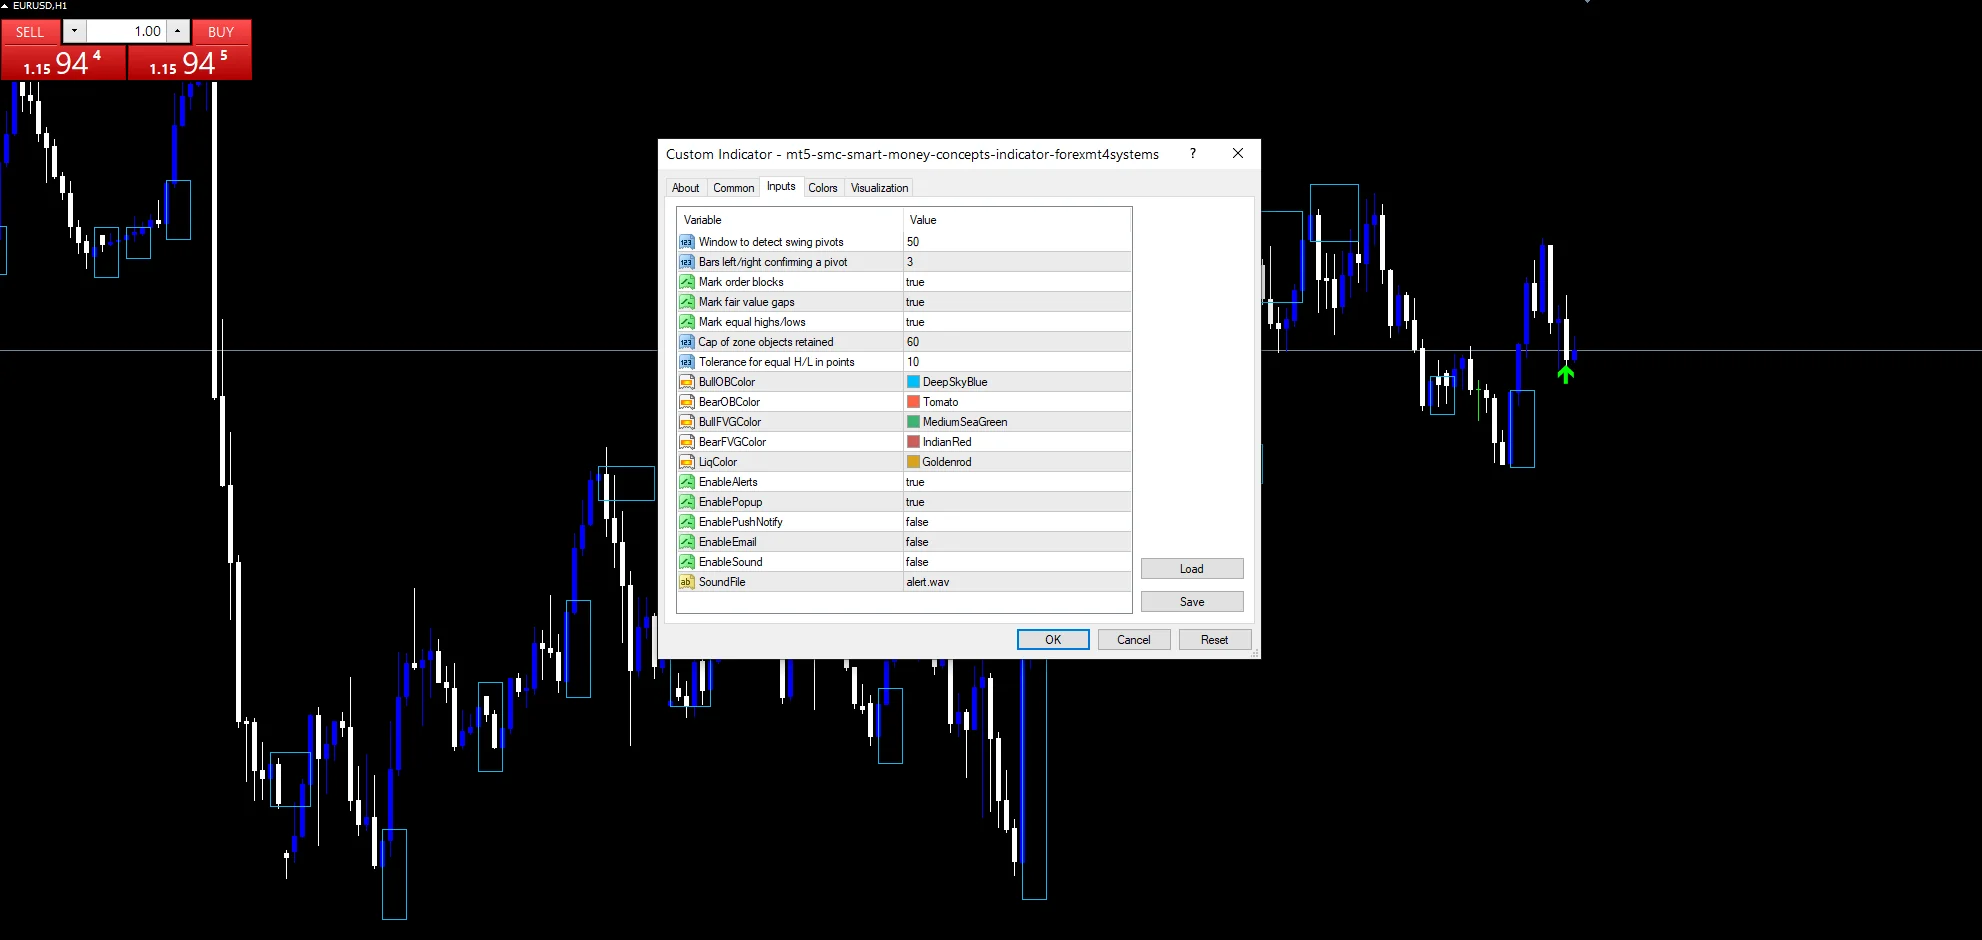Open DeepSkyBlue color value dropdown

click(1017, 382)
